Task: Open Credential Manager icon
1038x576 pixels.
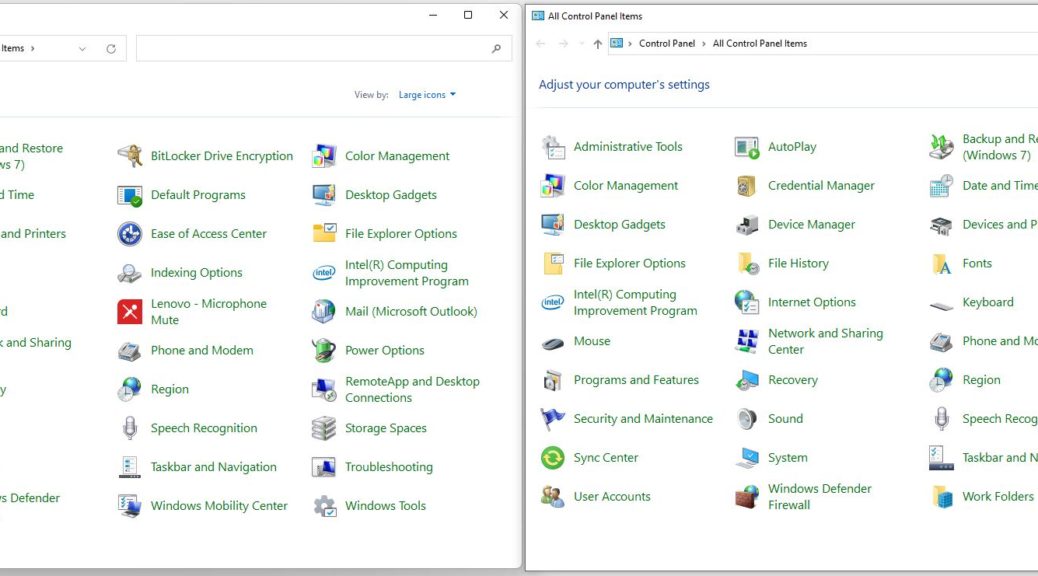Action: (747, 185)
